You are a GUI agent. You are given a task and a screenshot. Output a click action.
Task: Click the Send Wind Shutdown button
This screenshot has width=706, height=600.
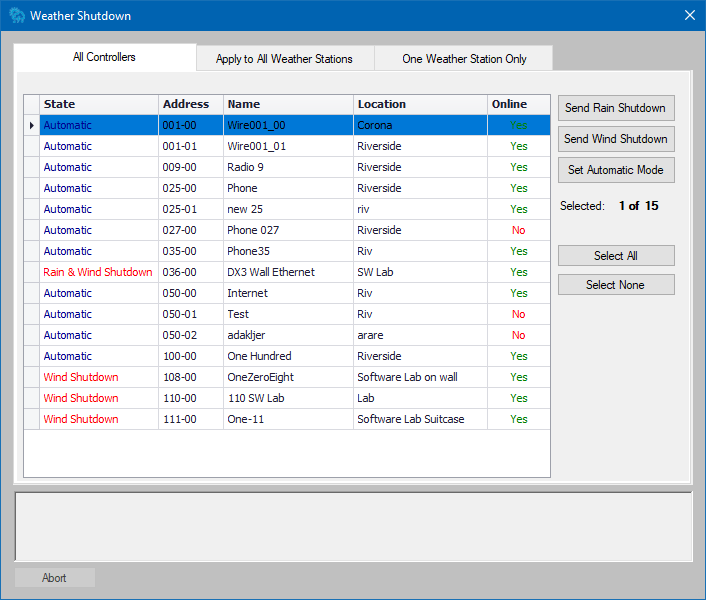(616, 139)
